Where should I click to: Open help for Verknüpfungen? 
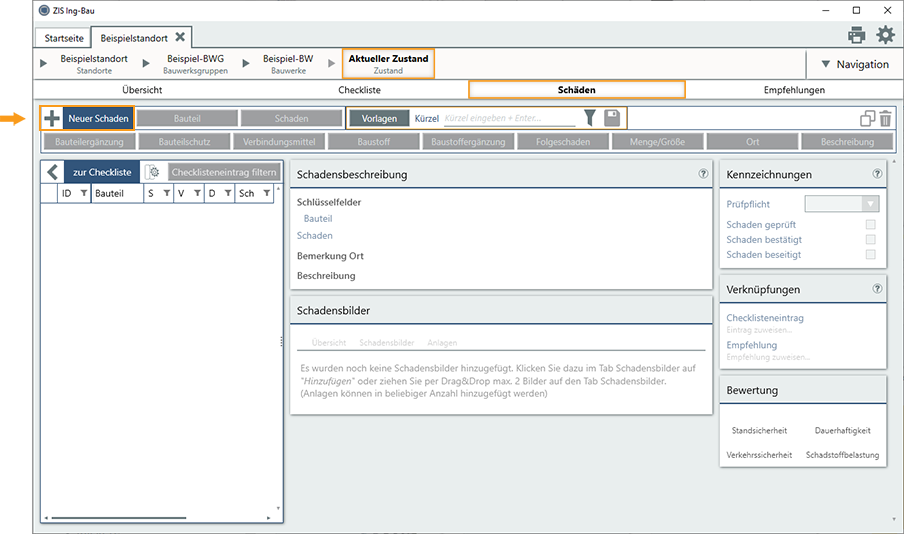(x=877, y=288)
